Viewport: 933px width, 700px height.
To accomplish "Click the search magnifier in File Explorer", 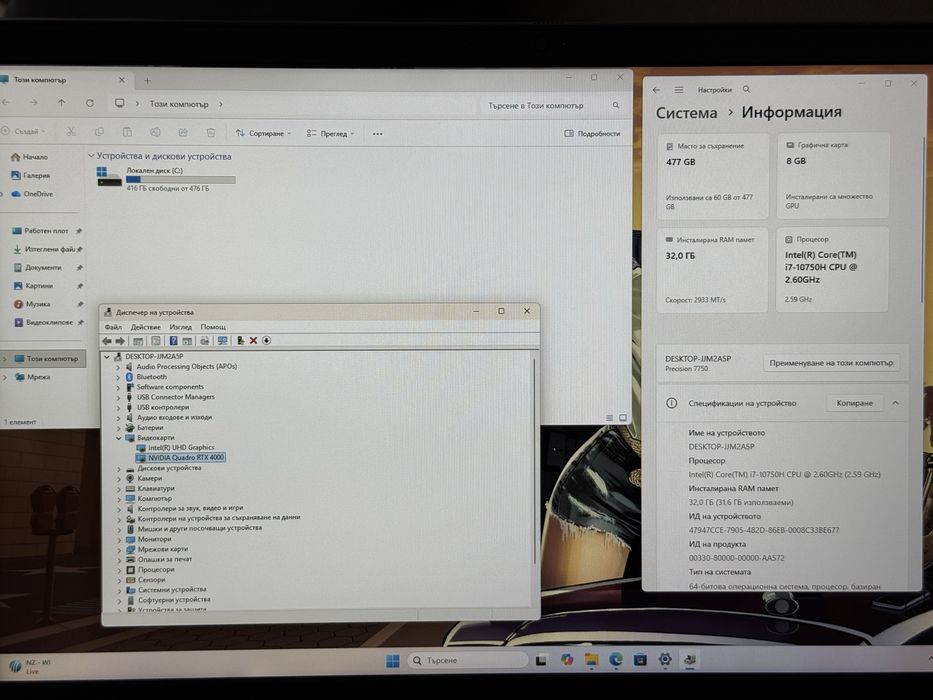I will [x=616, y=105].
